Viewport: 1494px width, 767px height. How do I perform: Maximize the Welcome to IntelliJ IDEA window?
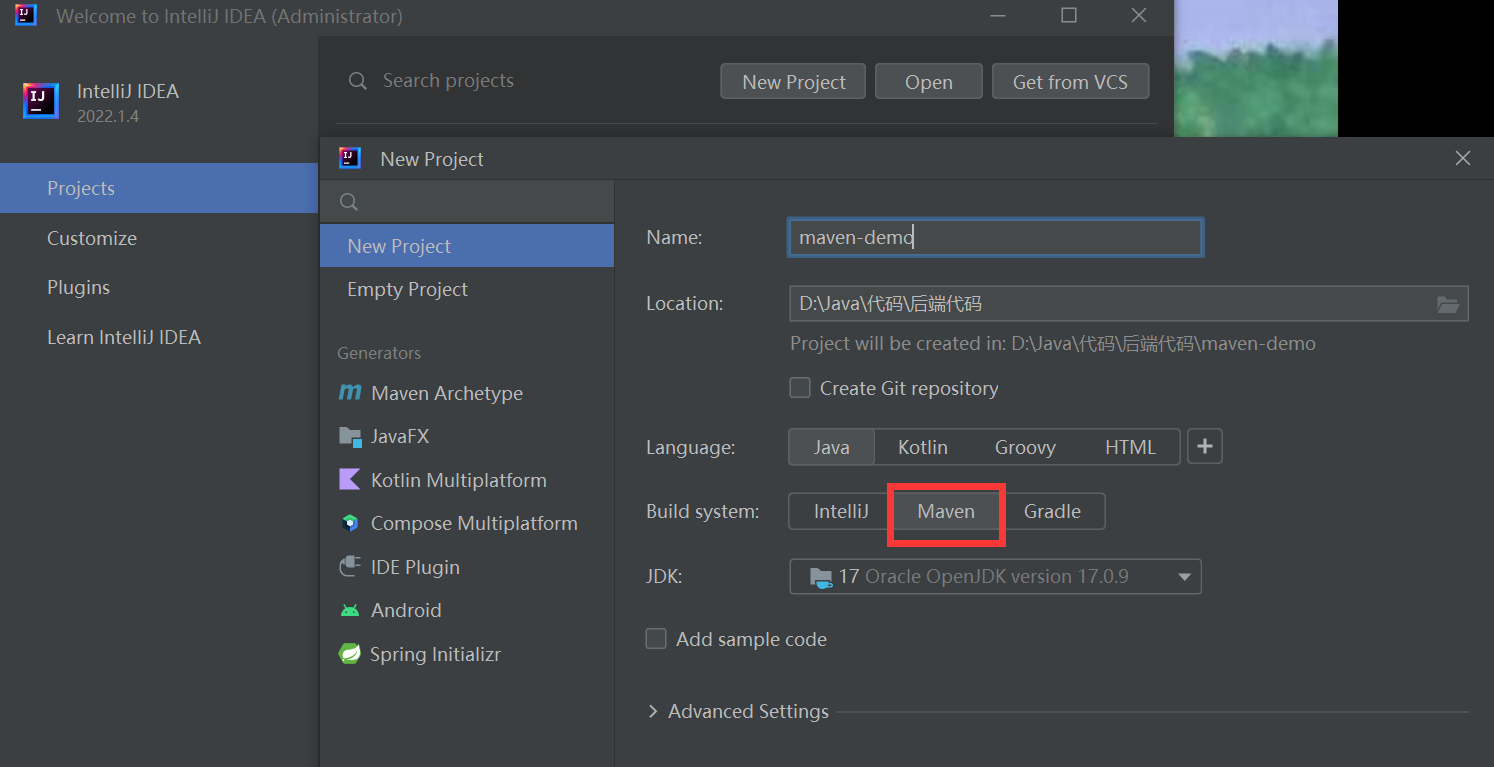(x=1069, y=15)
